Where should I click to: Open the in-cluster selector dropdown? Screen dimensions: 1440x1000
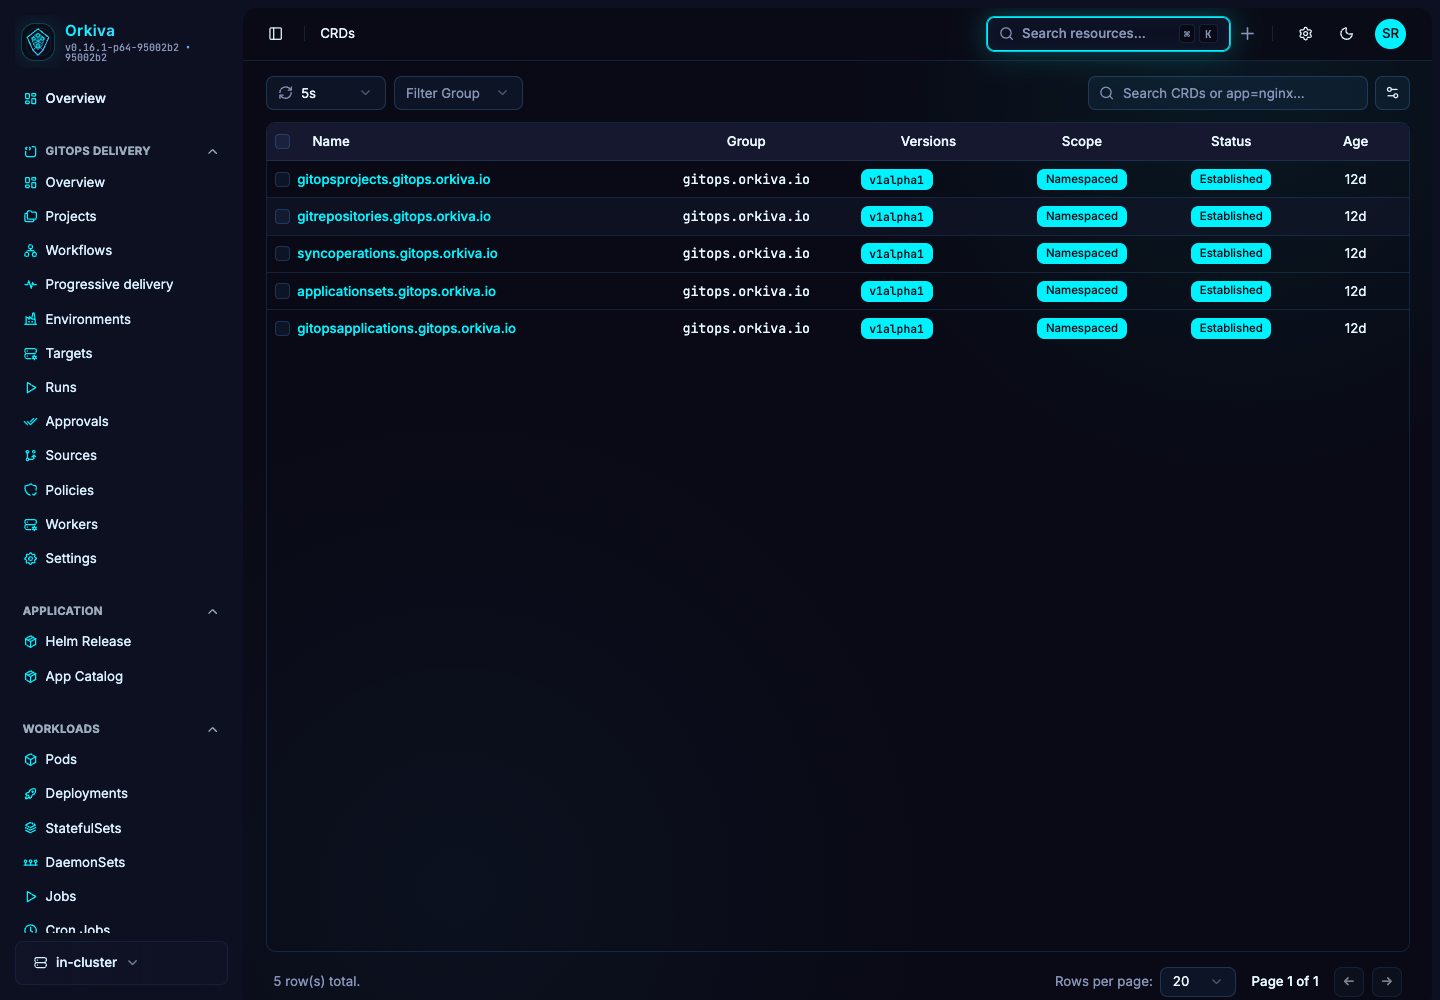(121, 963)
